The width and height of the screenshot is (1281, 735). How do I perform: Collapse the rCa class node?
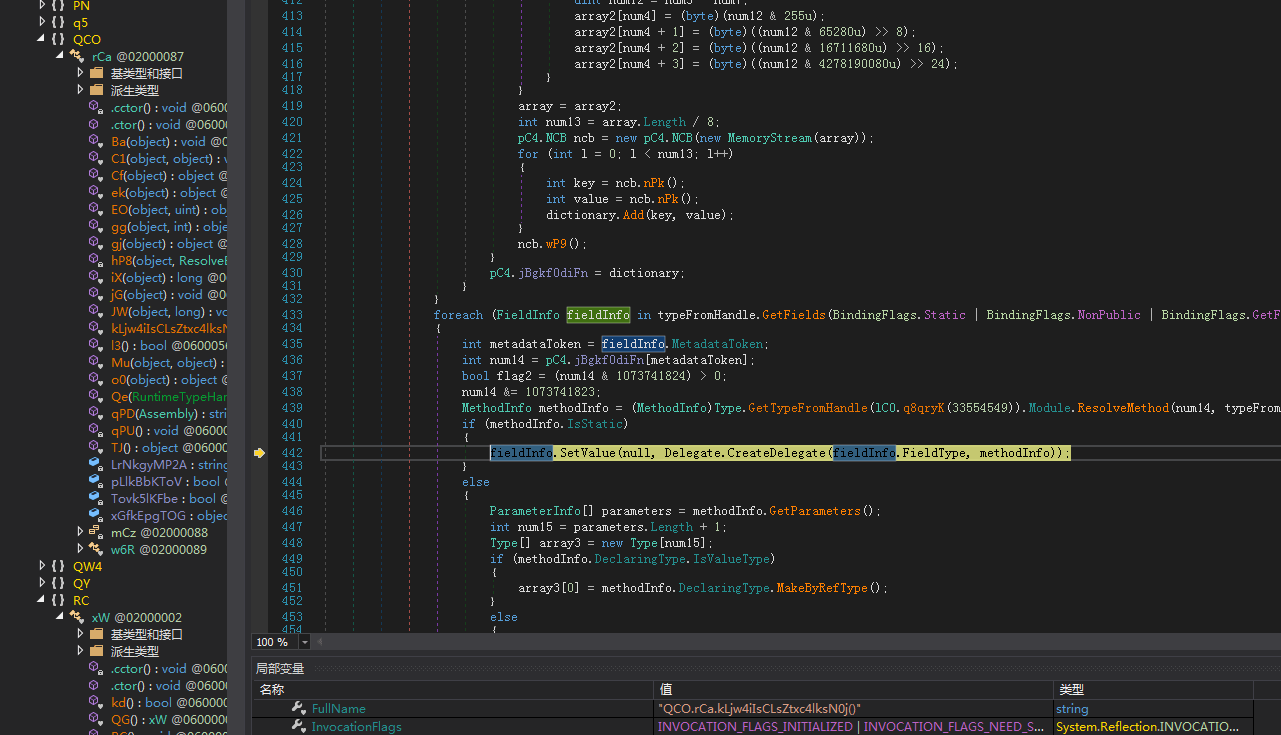[61, 57]
